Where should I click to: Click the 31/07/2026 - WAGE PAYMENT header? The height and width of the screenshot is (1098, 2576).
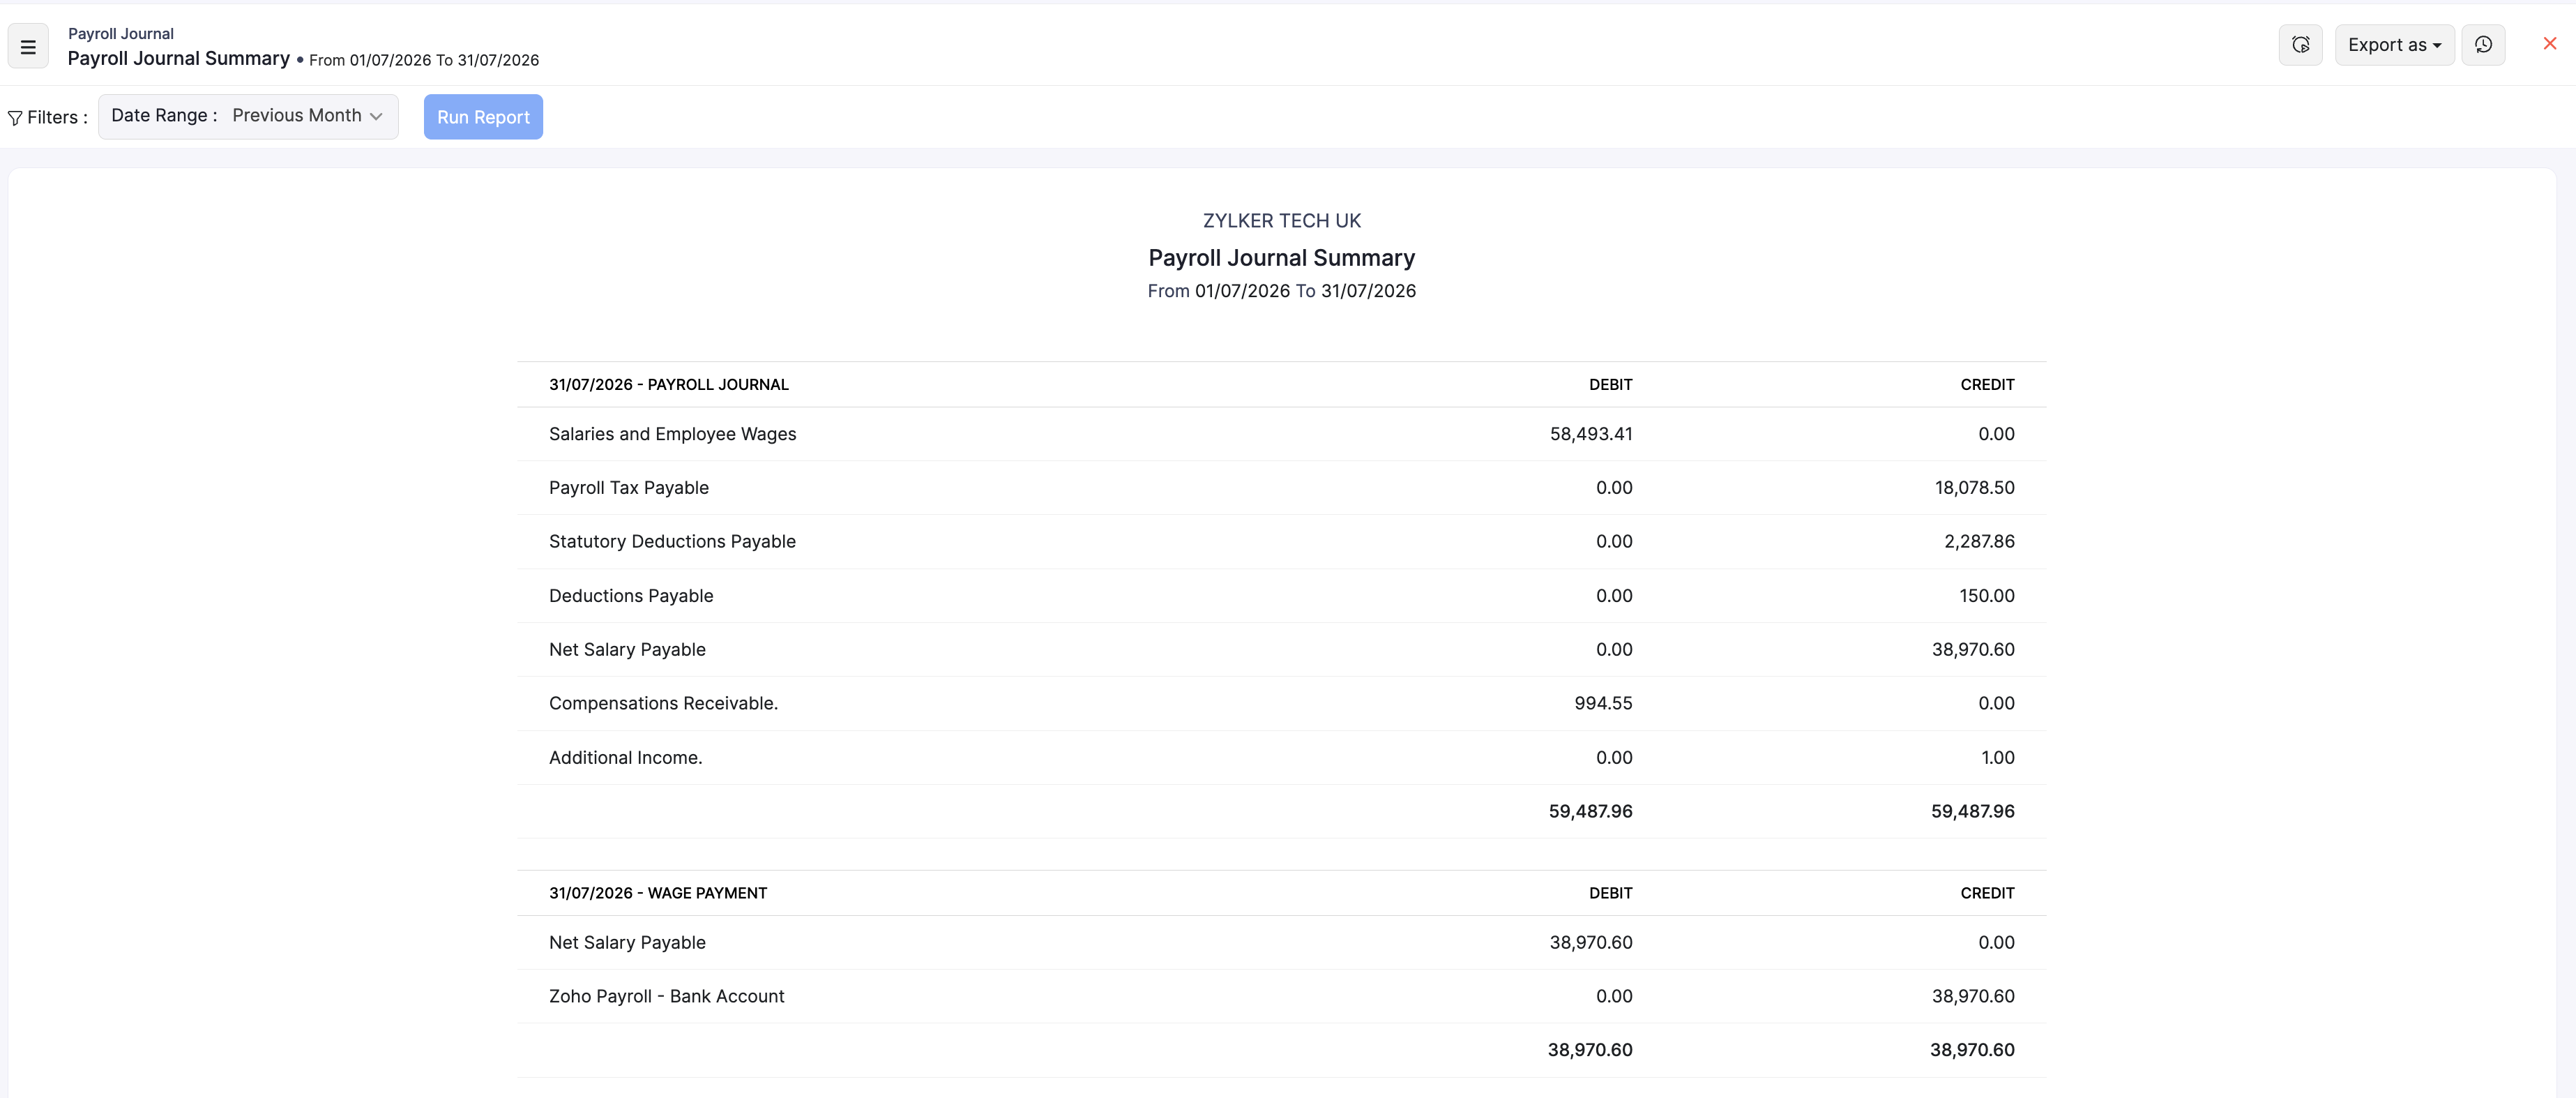[658, 893]
